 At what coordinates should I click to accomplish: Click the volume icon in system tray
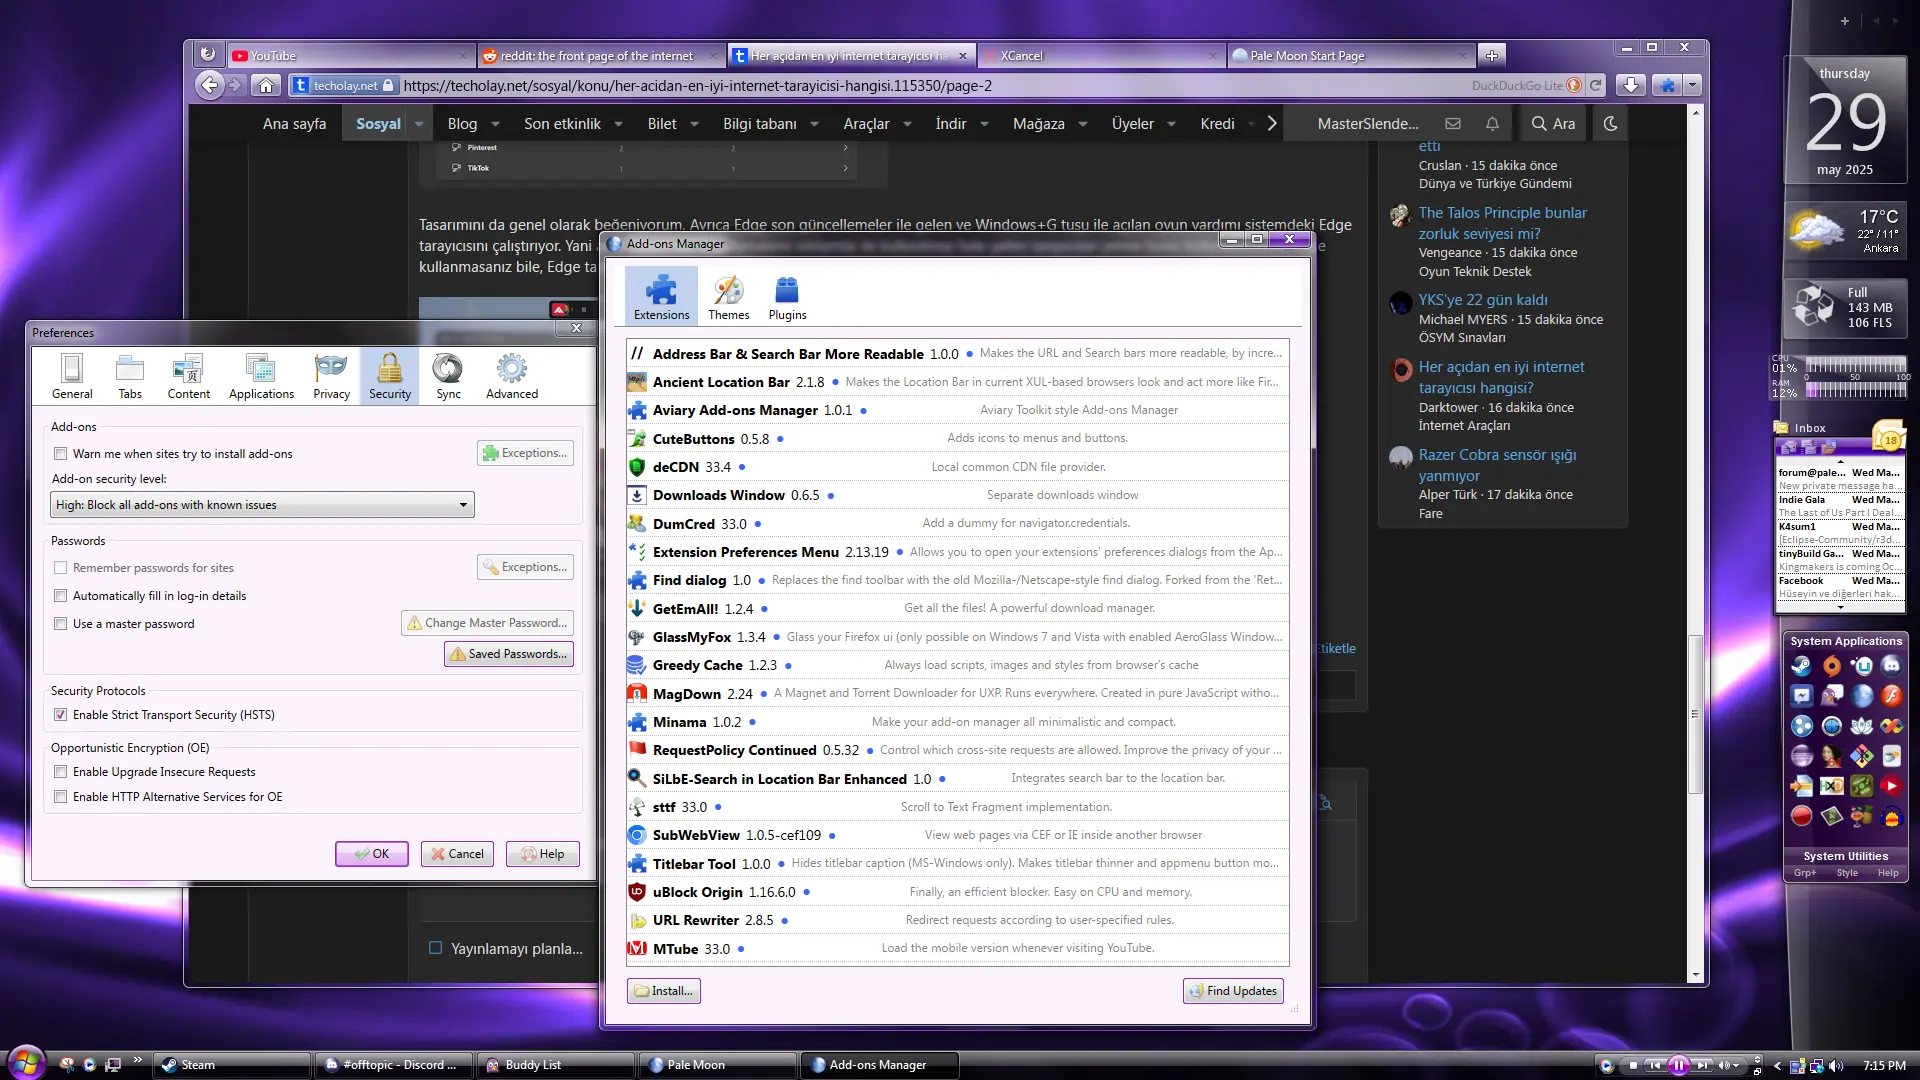click(x=1836, y=1066)
